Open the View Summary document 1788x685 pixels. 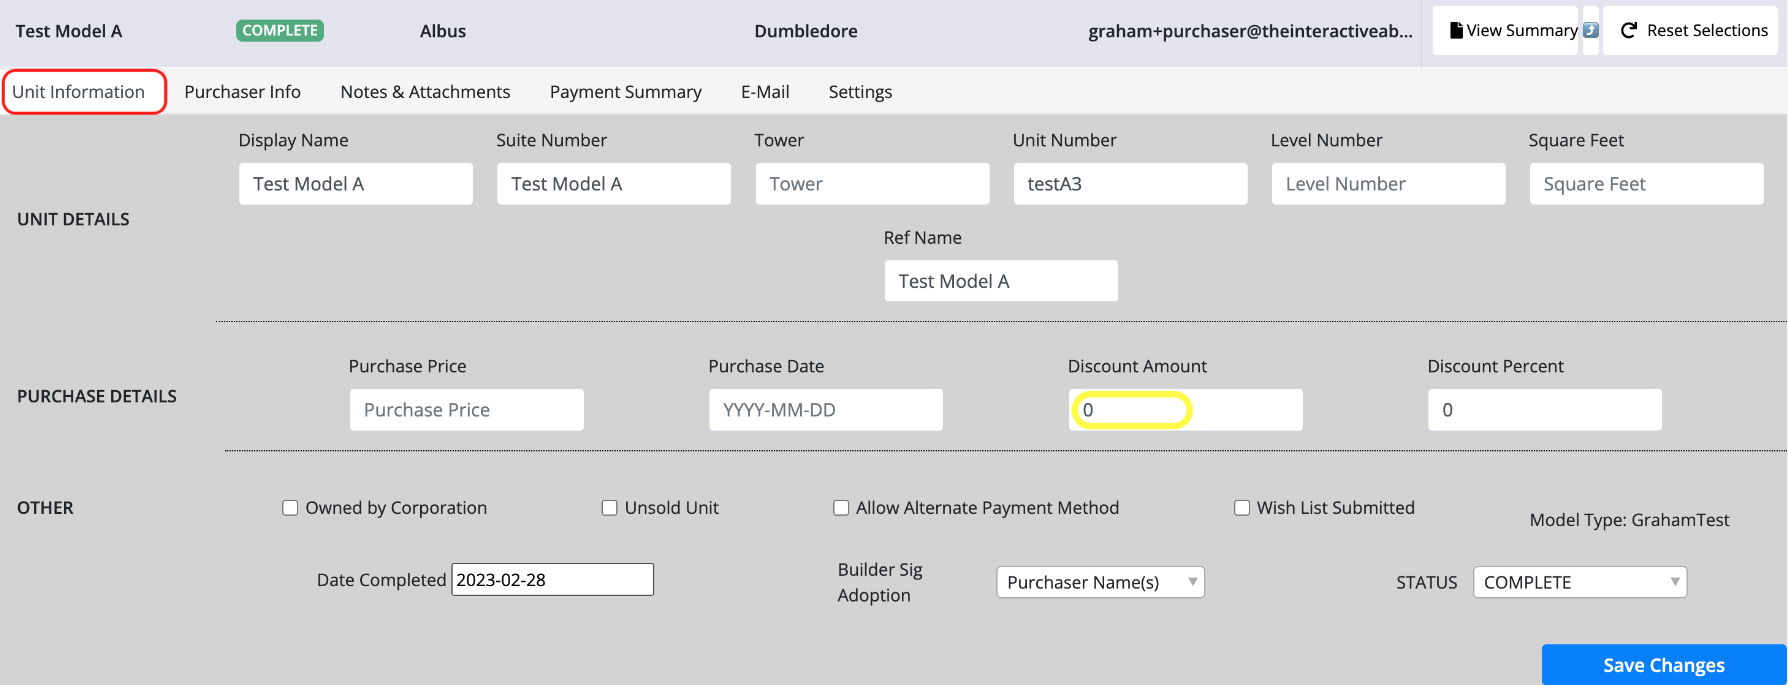[1506, 31]
